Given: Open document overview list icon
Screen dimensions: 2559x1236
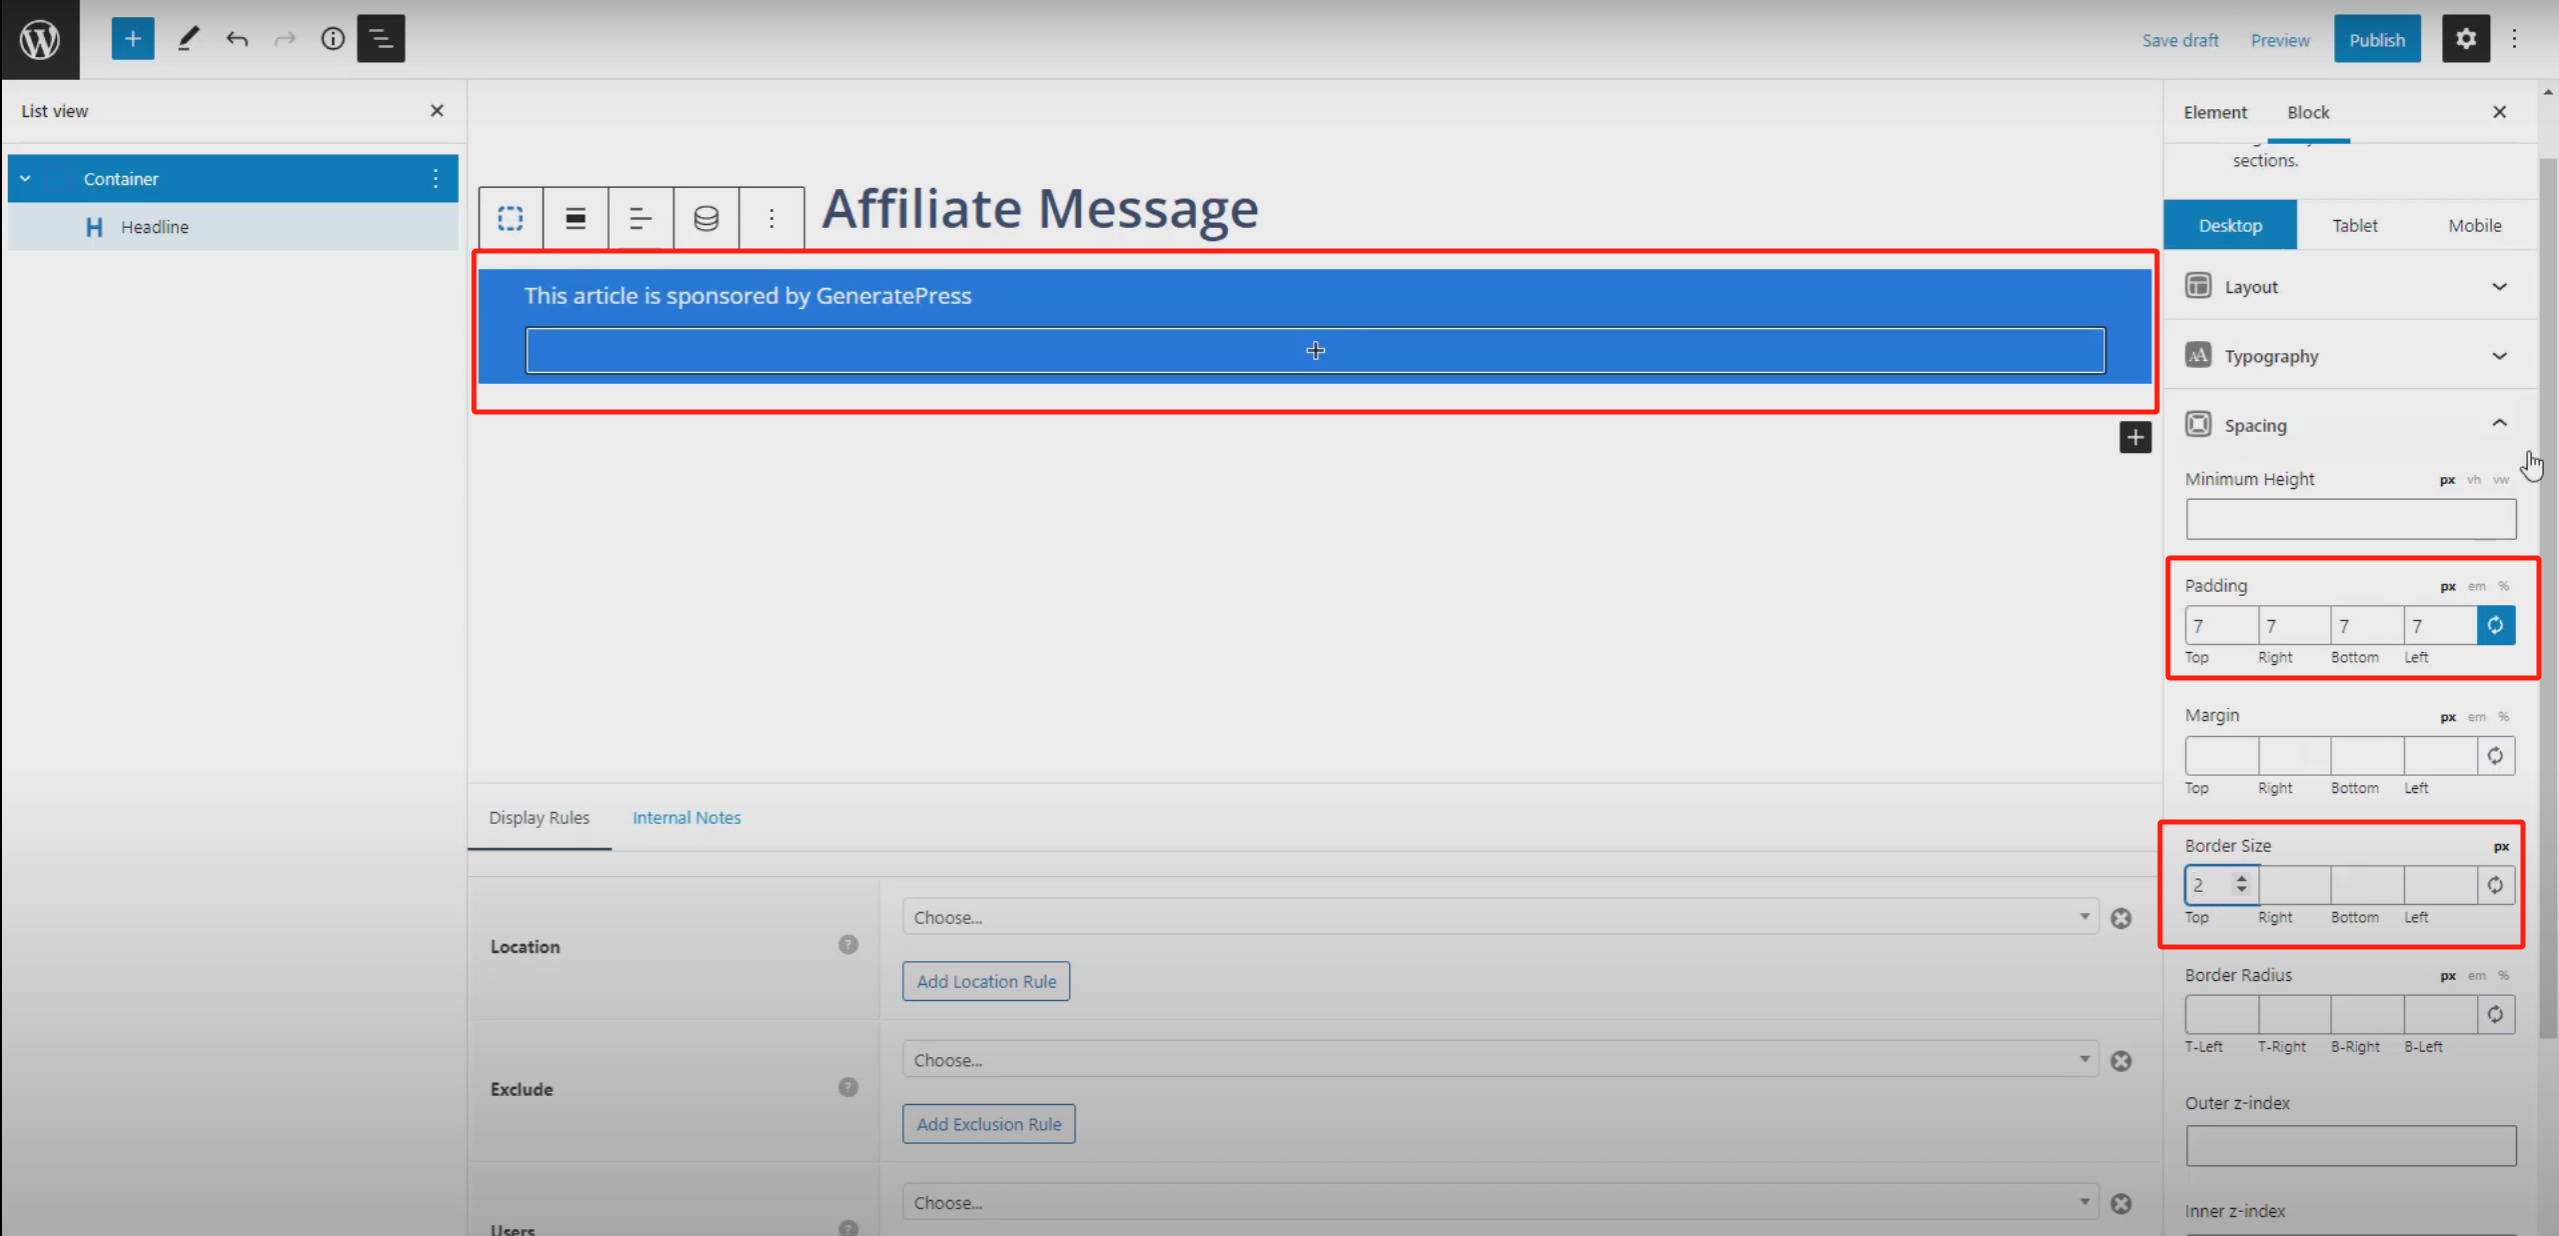Looking at the screenshot, I should coord(380,38).
